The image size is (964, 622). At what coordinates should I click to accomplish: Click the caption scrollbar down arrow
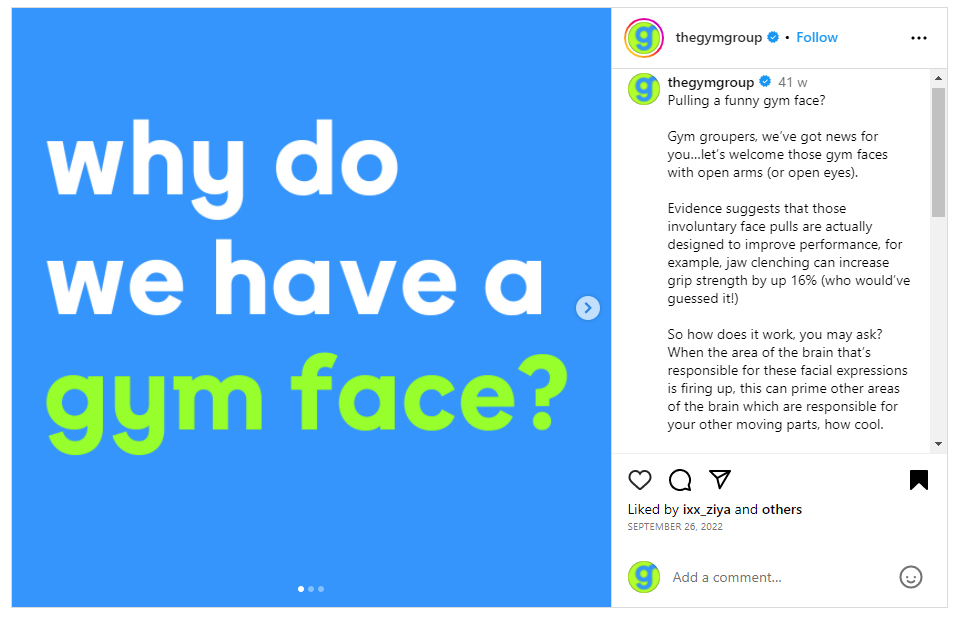click(938, 443)
